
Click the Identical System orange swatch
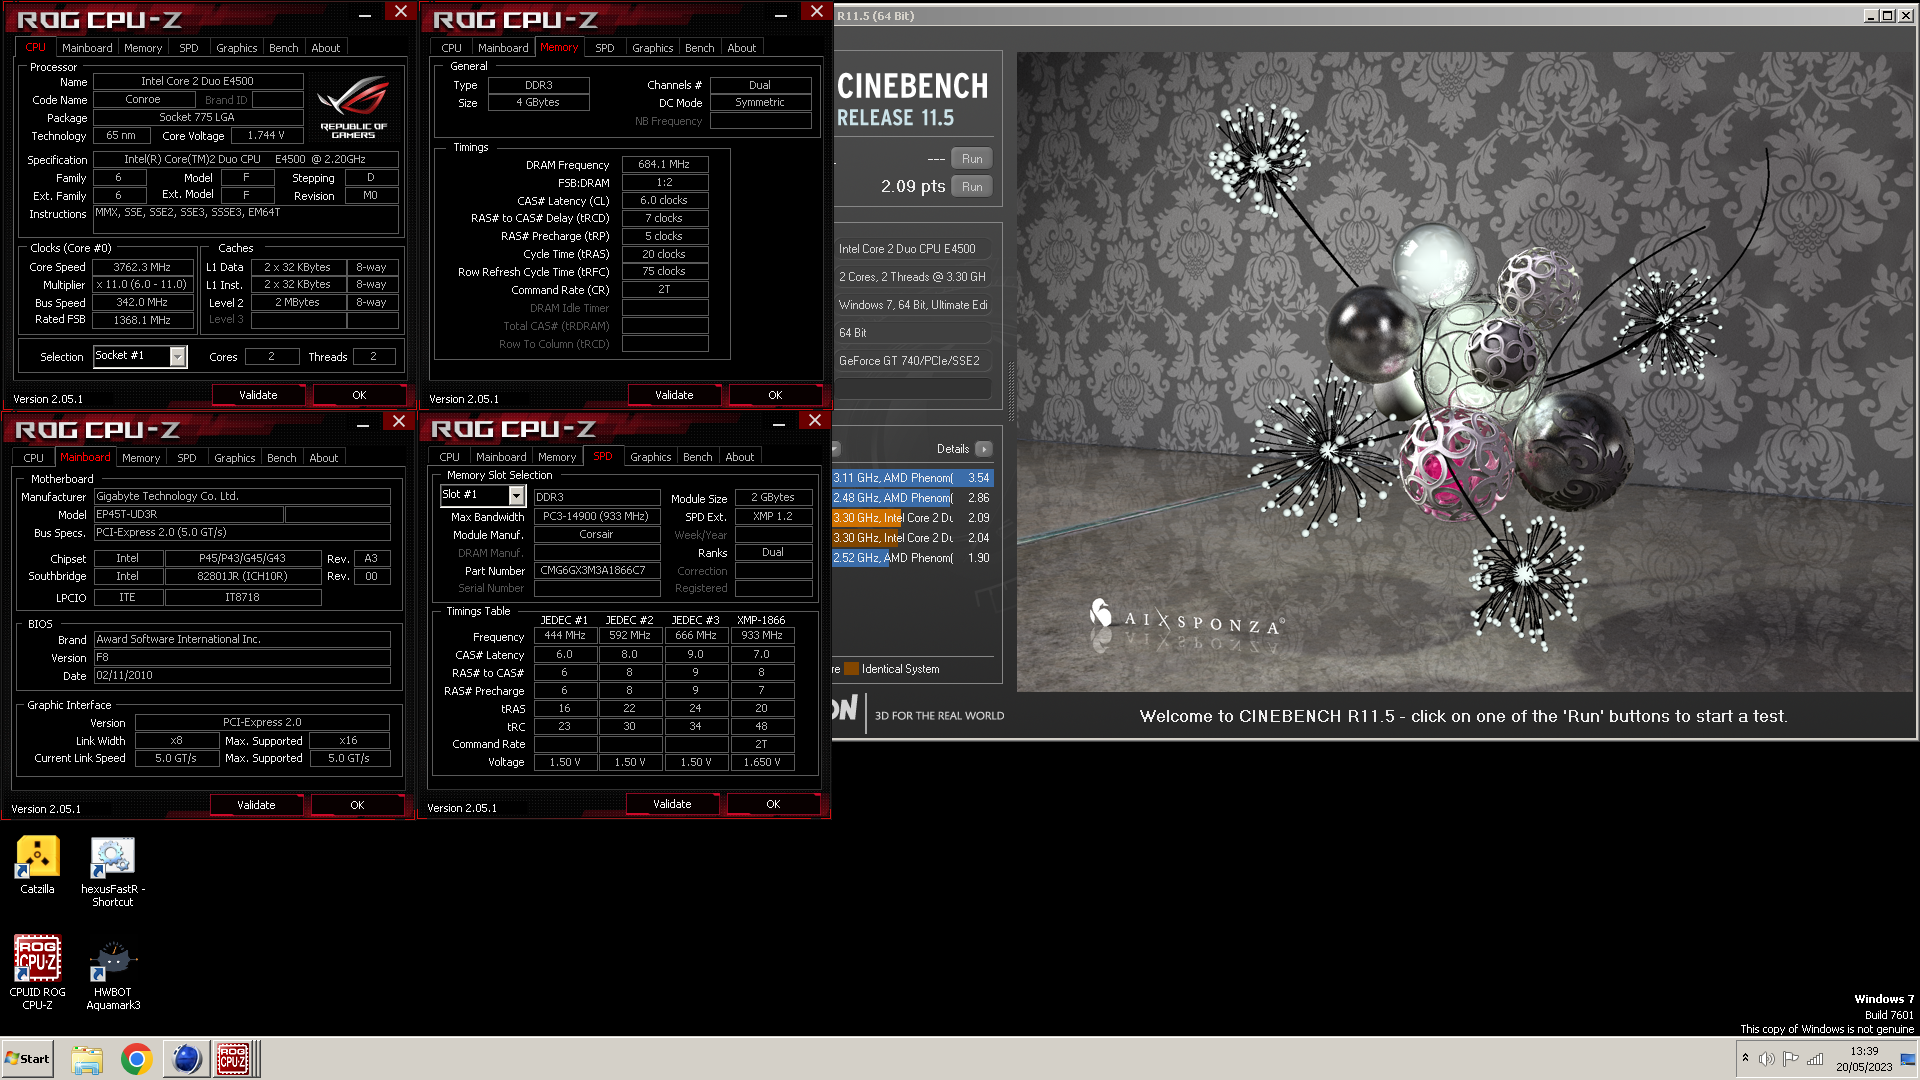tap(852, 669)
